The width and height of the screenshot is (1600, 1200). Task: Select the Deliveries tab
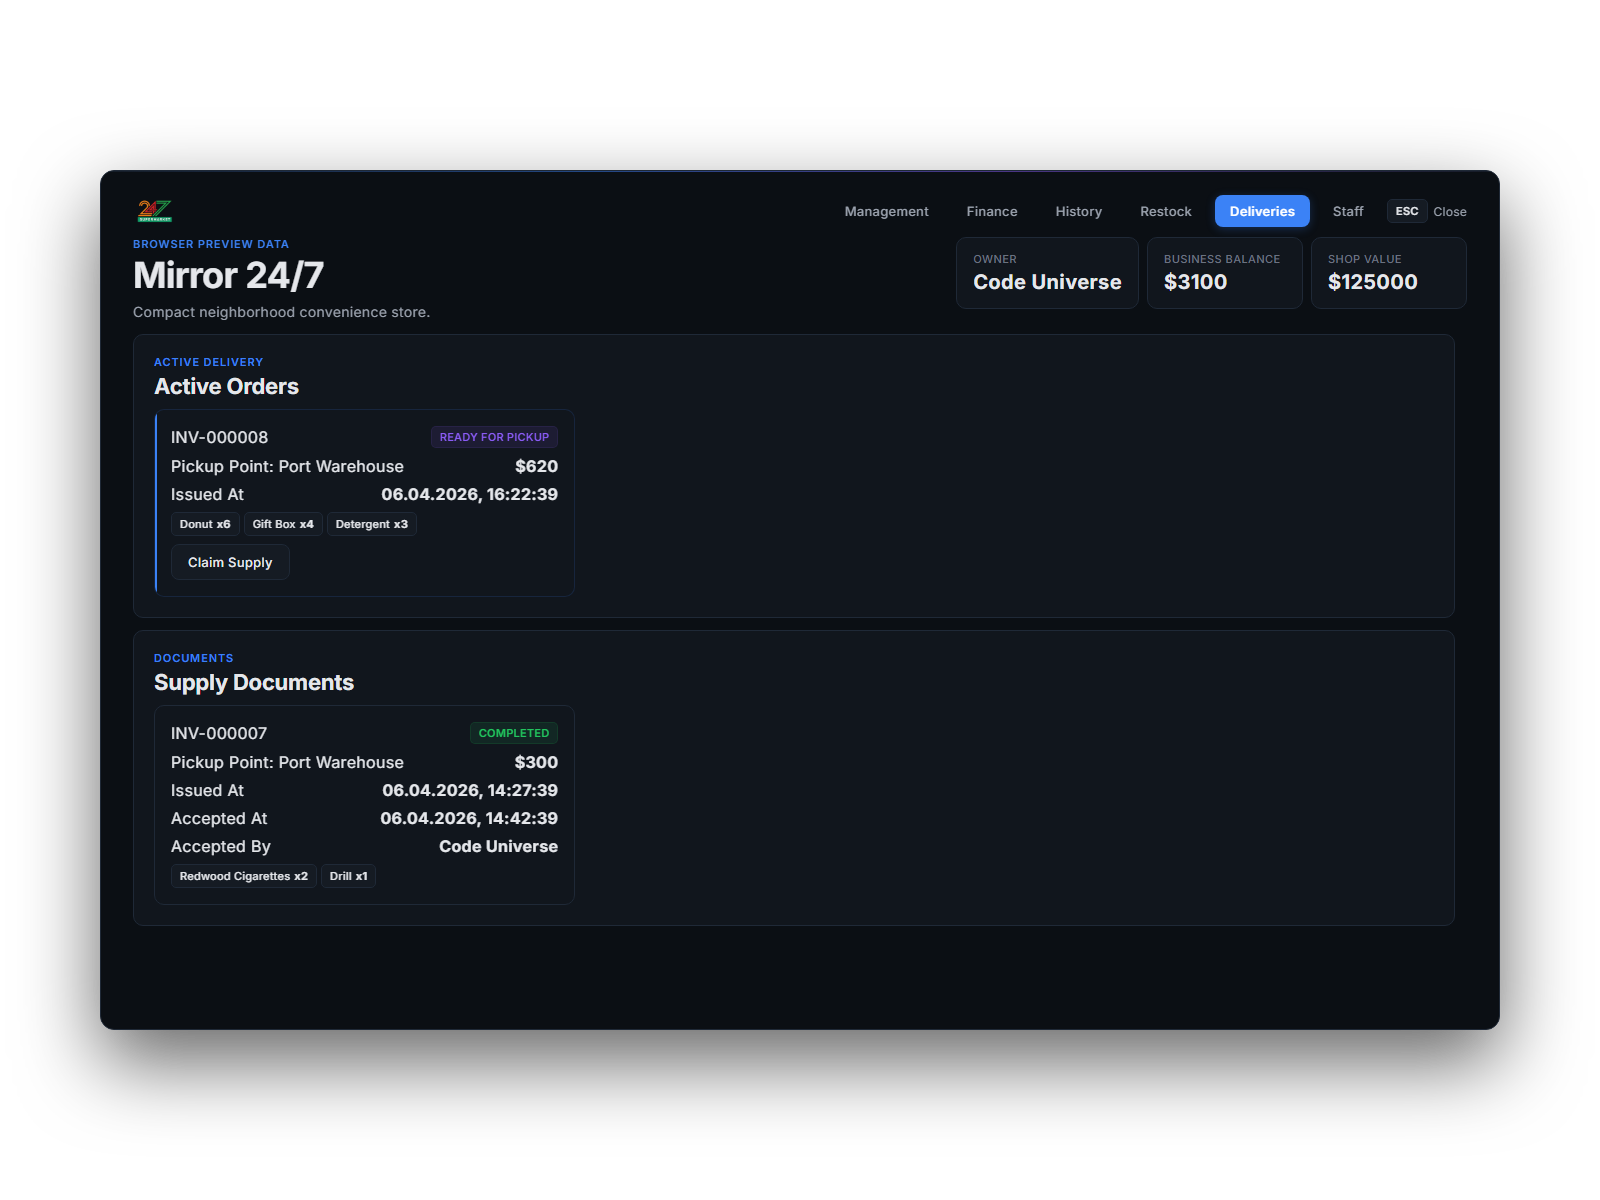click(x=1261, y=211)
